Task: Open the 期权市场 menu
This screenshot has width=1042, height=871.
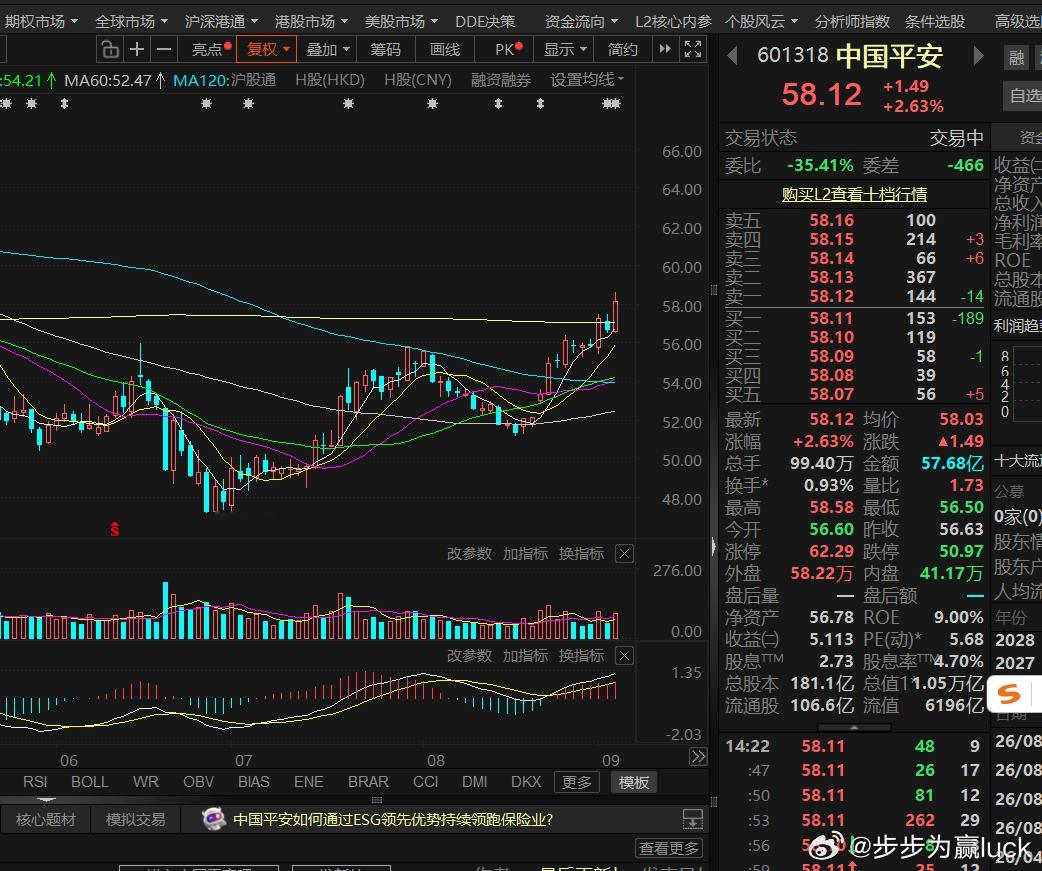Action: [41, 22]
